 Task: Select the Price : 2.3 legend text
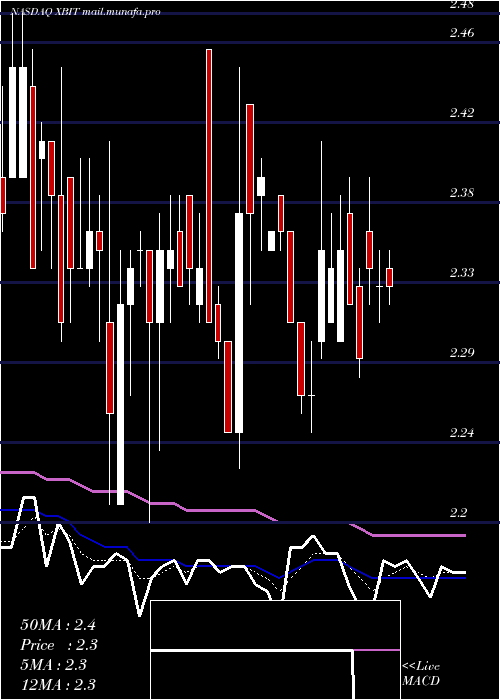pos(59,645)
